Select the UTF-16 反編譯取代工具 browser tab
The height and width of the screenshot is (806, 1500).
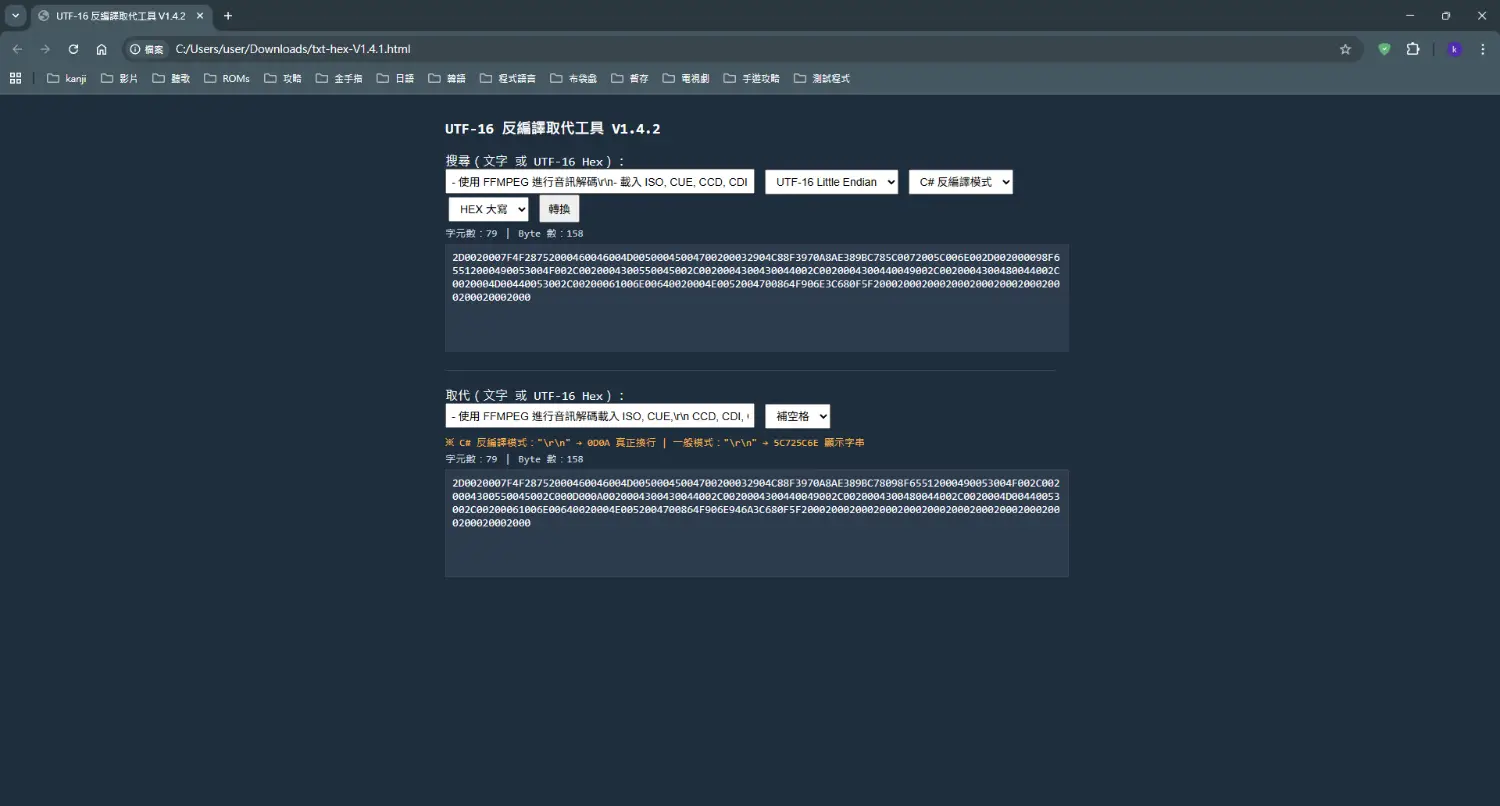click(x=110, y=16)
